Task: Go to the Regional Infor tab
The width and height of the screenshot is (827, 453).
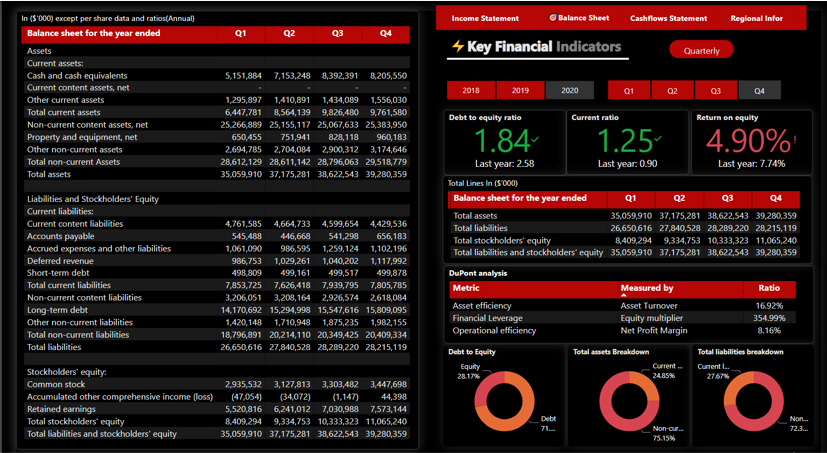Action: (756, 18)
